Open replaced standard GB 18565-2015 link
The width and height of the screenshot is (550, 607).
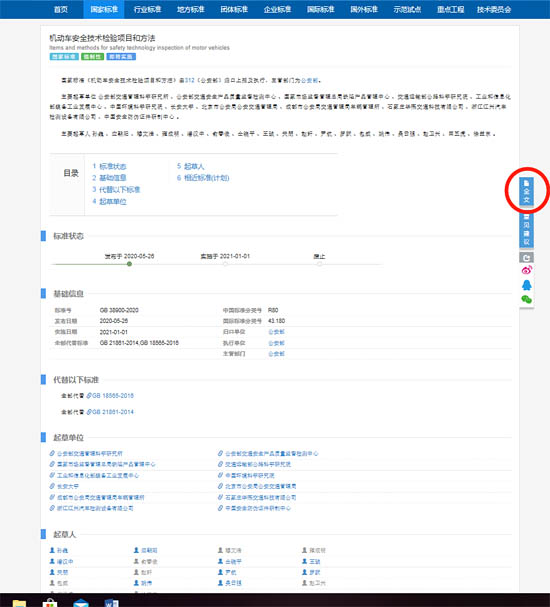[x=110, y=395]
